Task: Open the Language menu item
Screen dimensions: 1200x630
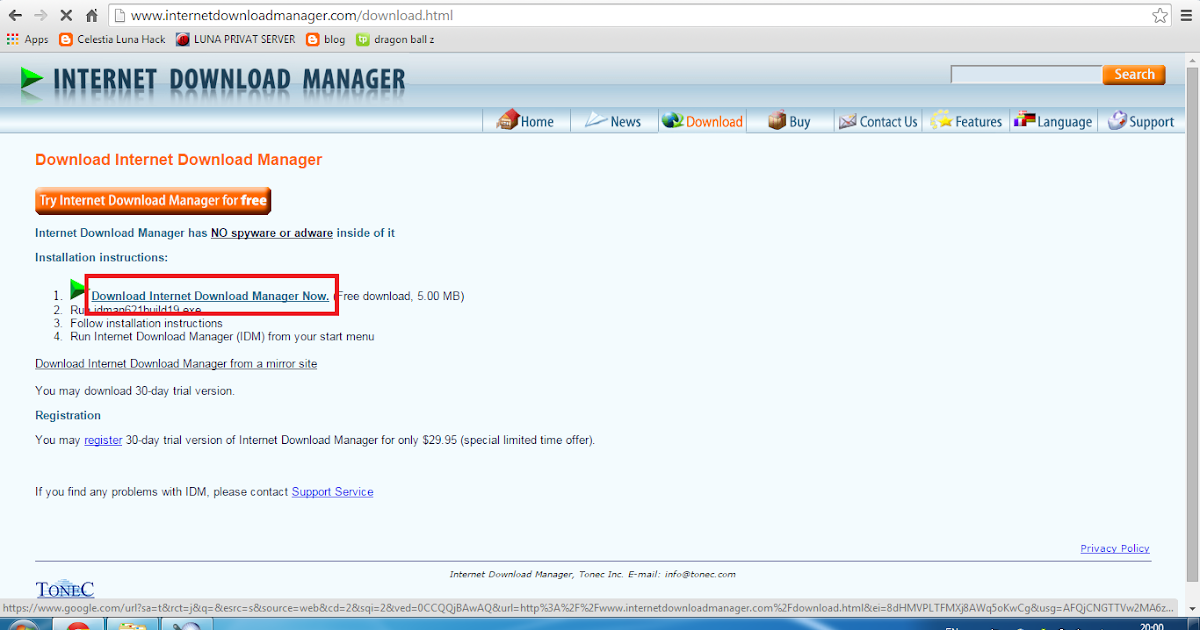Action: tap(1053, 121)
